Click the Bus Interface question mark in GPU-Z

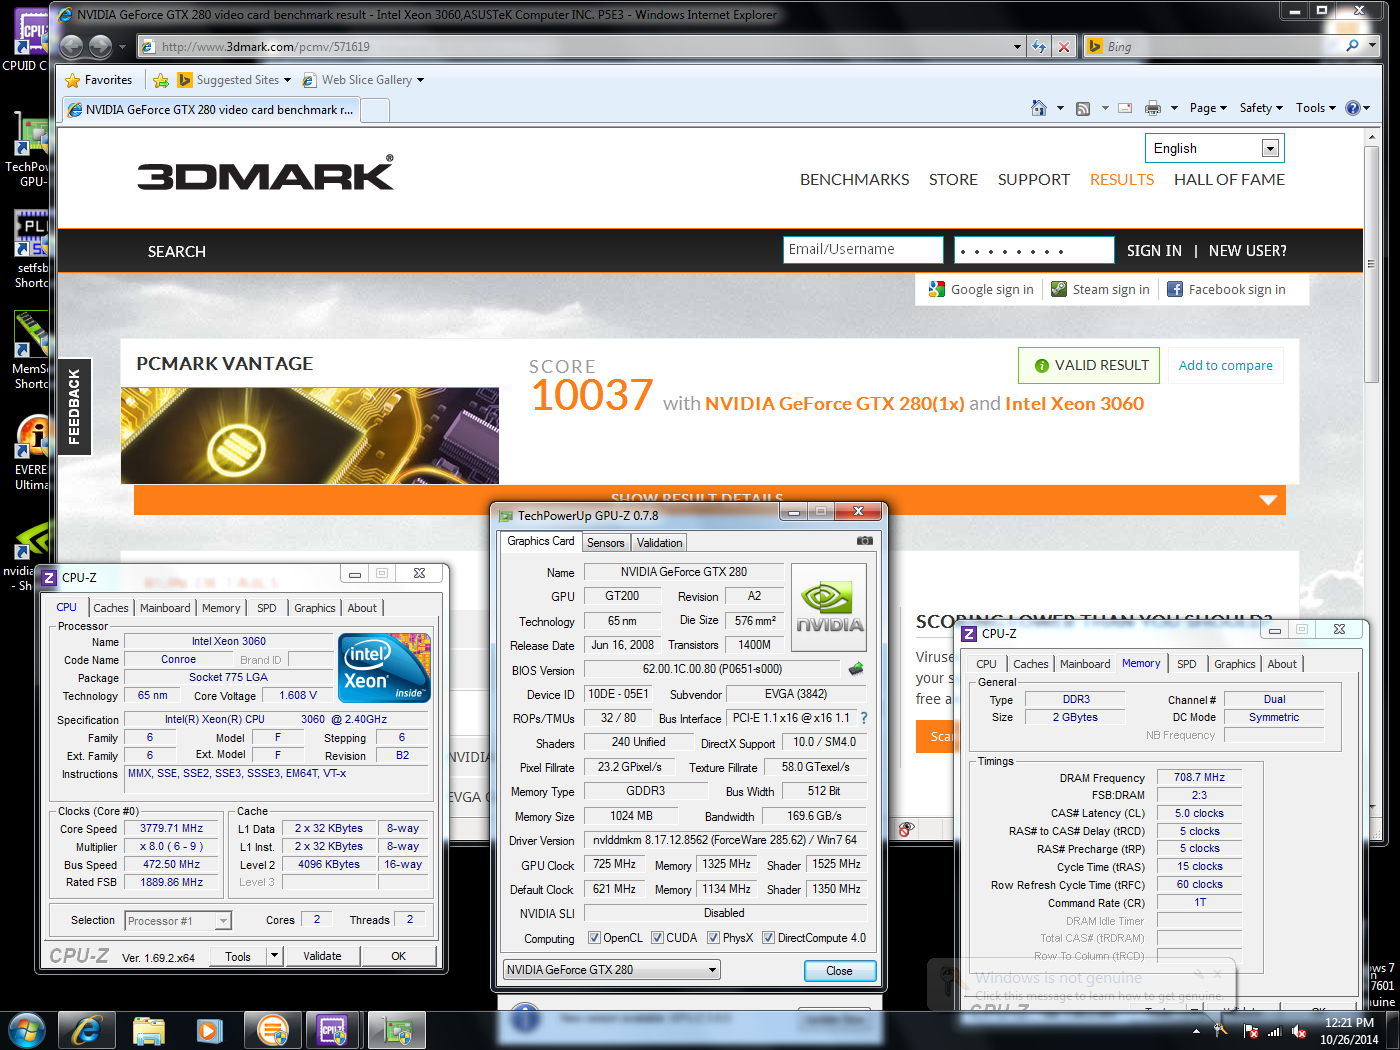pyautogui.click(x=864, y=718)
